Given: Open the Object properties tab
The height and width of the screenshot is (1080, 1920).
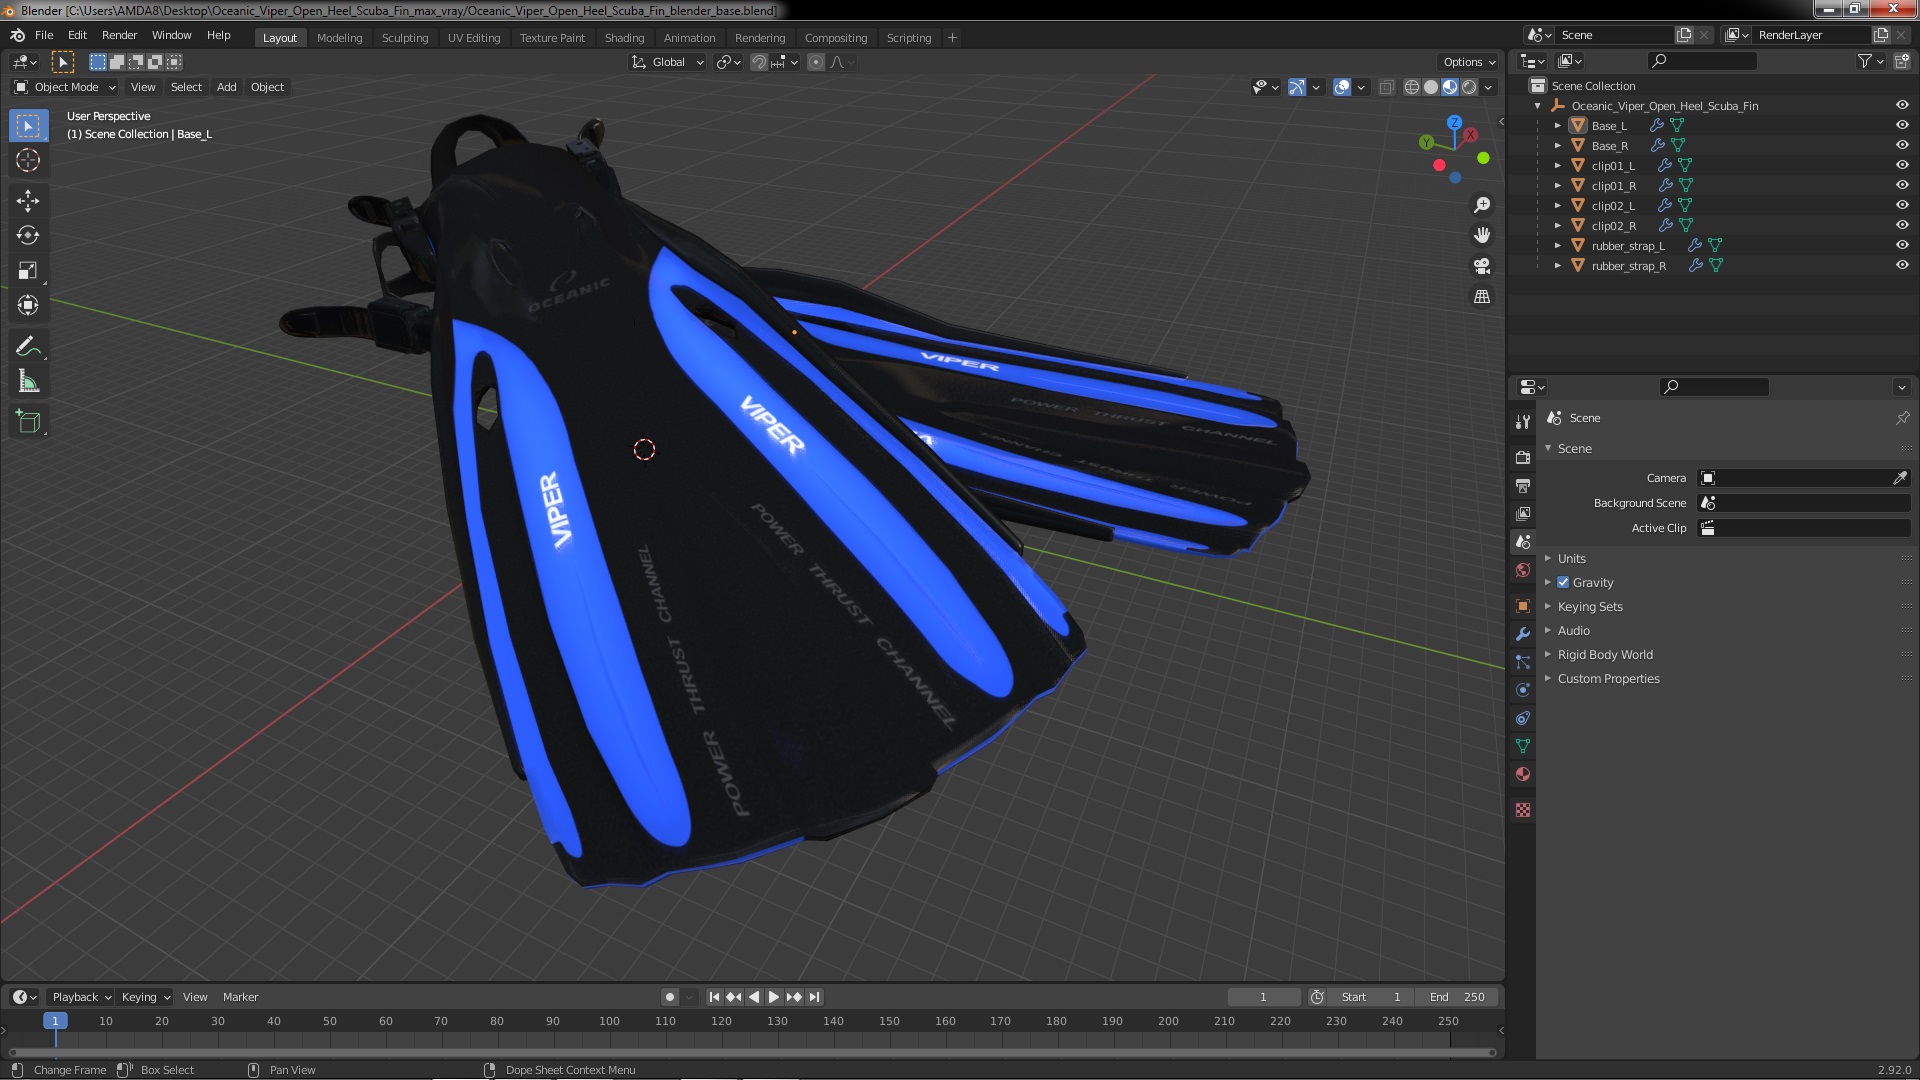Looking at the screenshot, I should [1523, 606].
